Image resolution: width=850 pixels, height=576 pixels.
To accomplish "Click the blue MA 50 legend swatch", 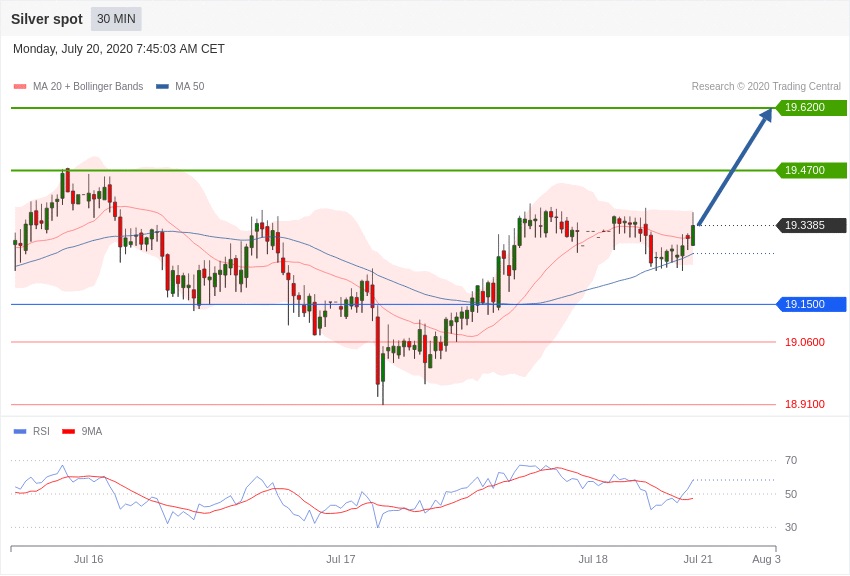I will (162, 87).
